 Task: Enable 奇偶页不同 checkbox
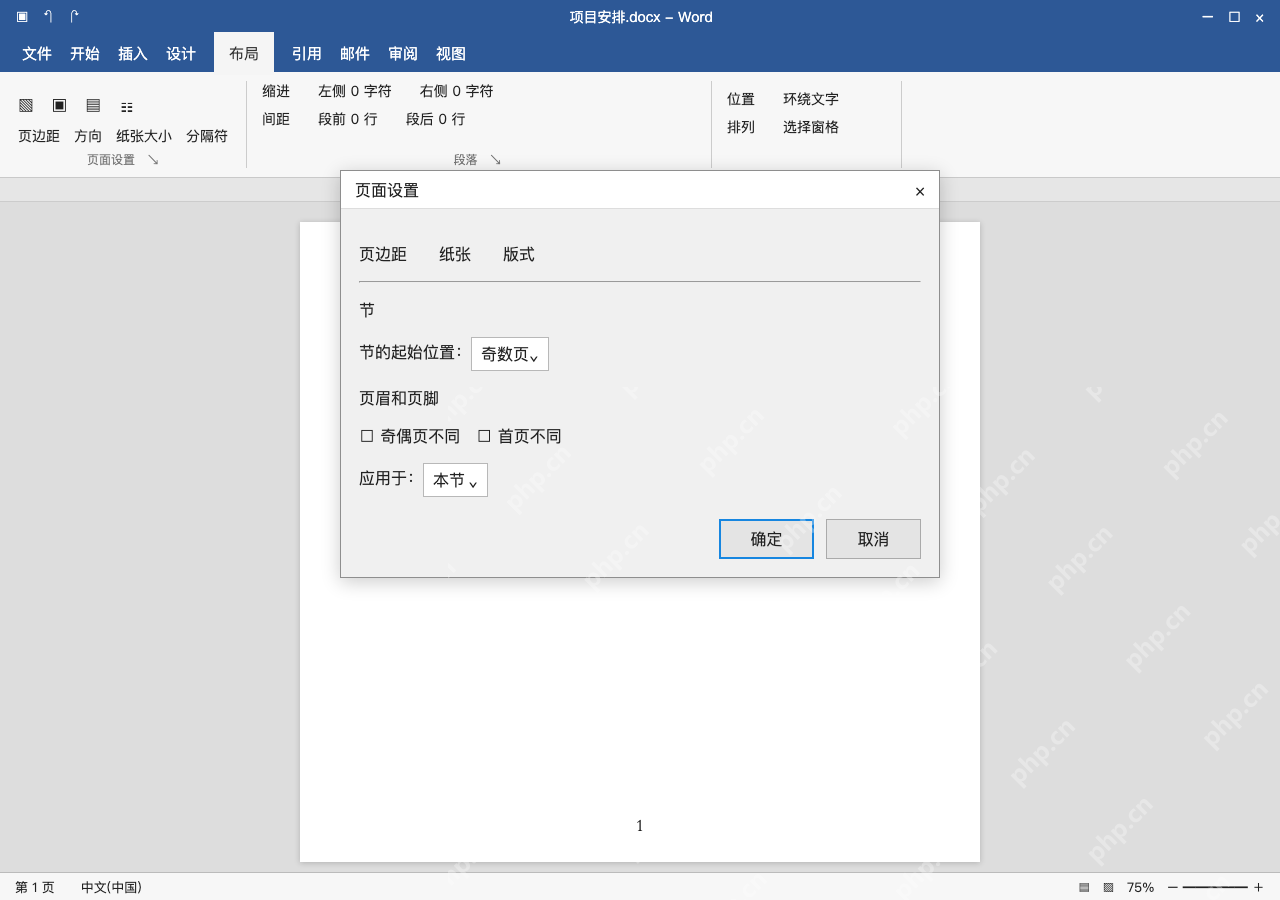coord(367,436)
